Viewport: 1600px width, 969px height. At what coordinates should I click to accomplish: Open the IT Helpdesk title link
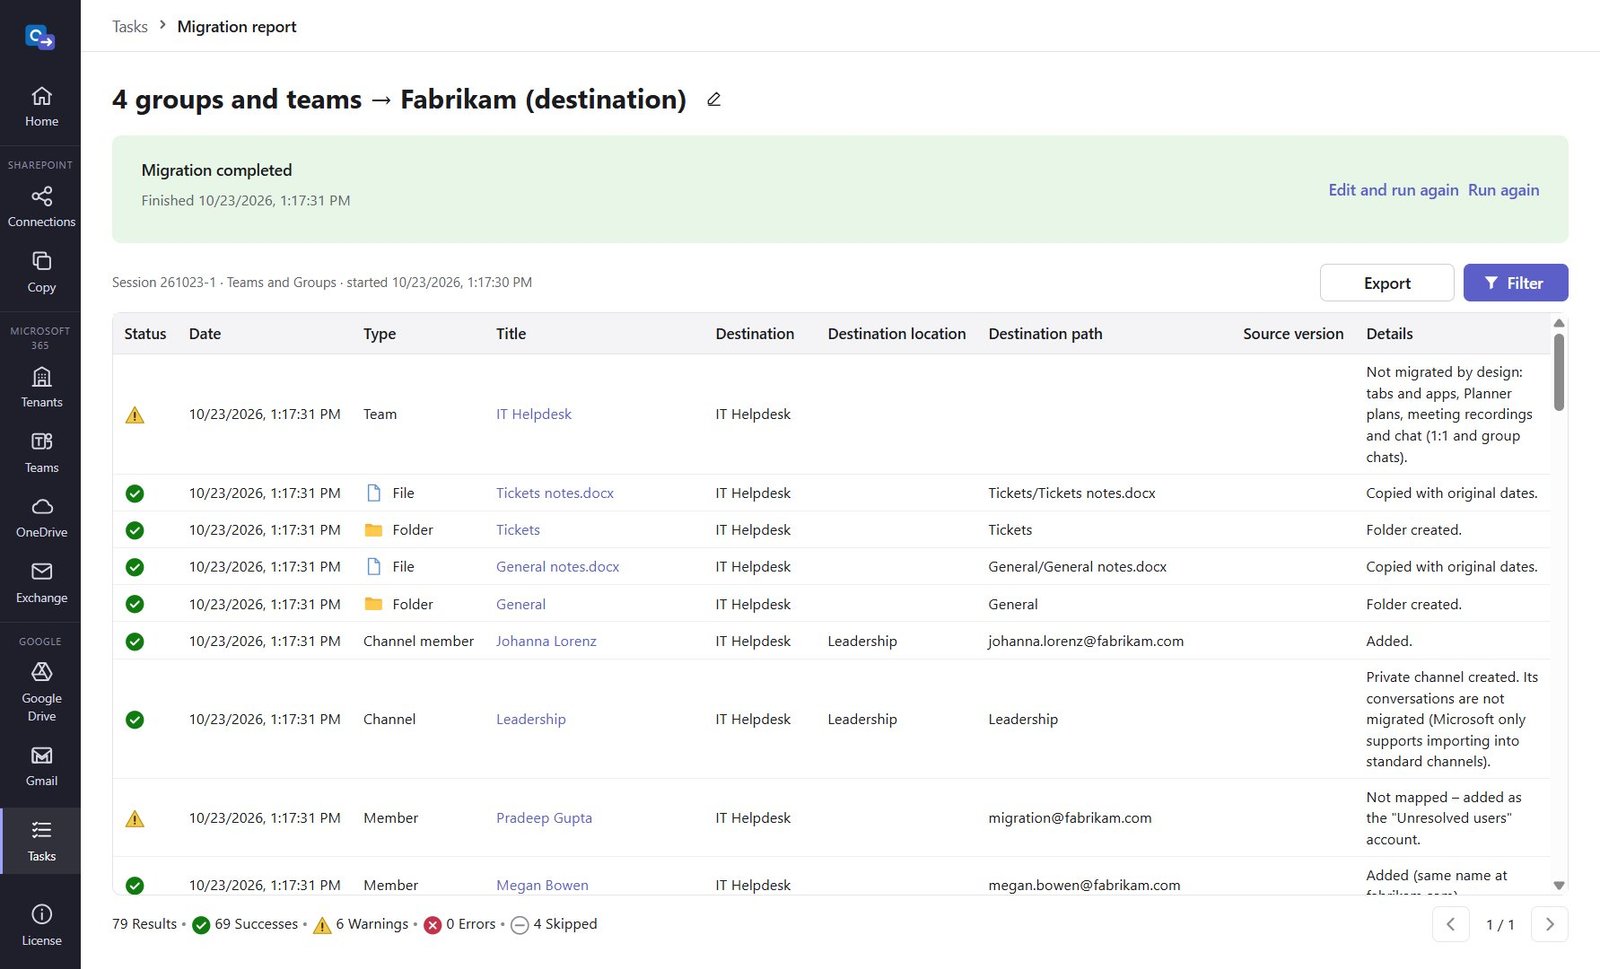pyautogui.click(x=534, y=414)
